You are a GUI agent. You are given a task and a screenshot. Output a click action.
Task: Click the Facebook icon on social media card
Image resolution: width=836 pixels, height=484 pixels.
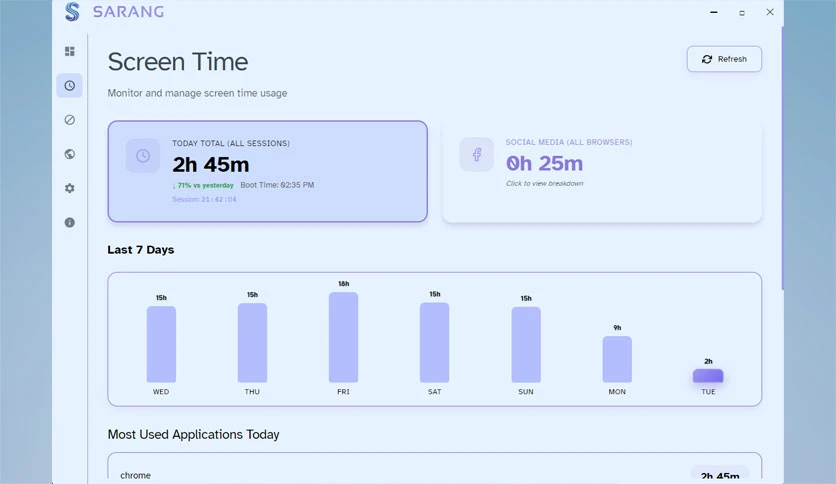(477, 155)
